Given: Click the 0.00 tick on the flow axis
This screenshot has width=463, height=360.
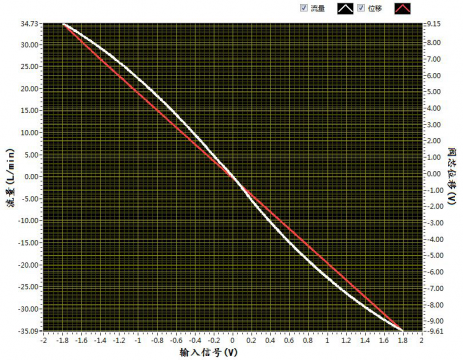Looking at the screenshot, I should point(31,177).
